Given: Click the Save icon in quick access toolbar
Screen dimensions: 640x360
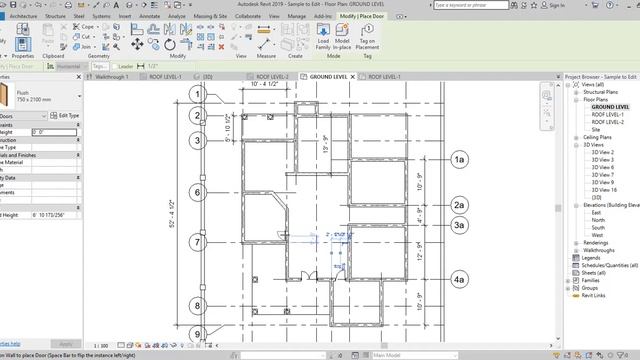Looking at the screenshot, I should click(x=13, y=5).
